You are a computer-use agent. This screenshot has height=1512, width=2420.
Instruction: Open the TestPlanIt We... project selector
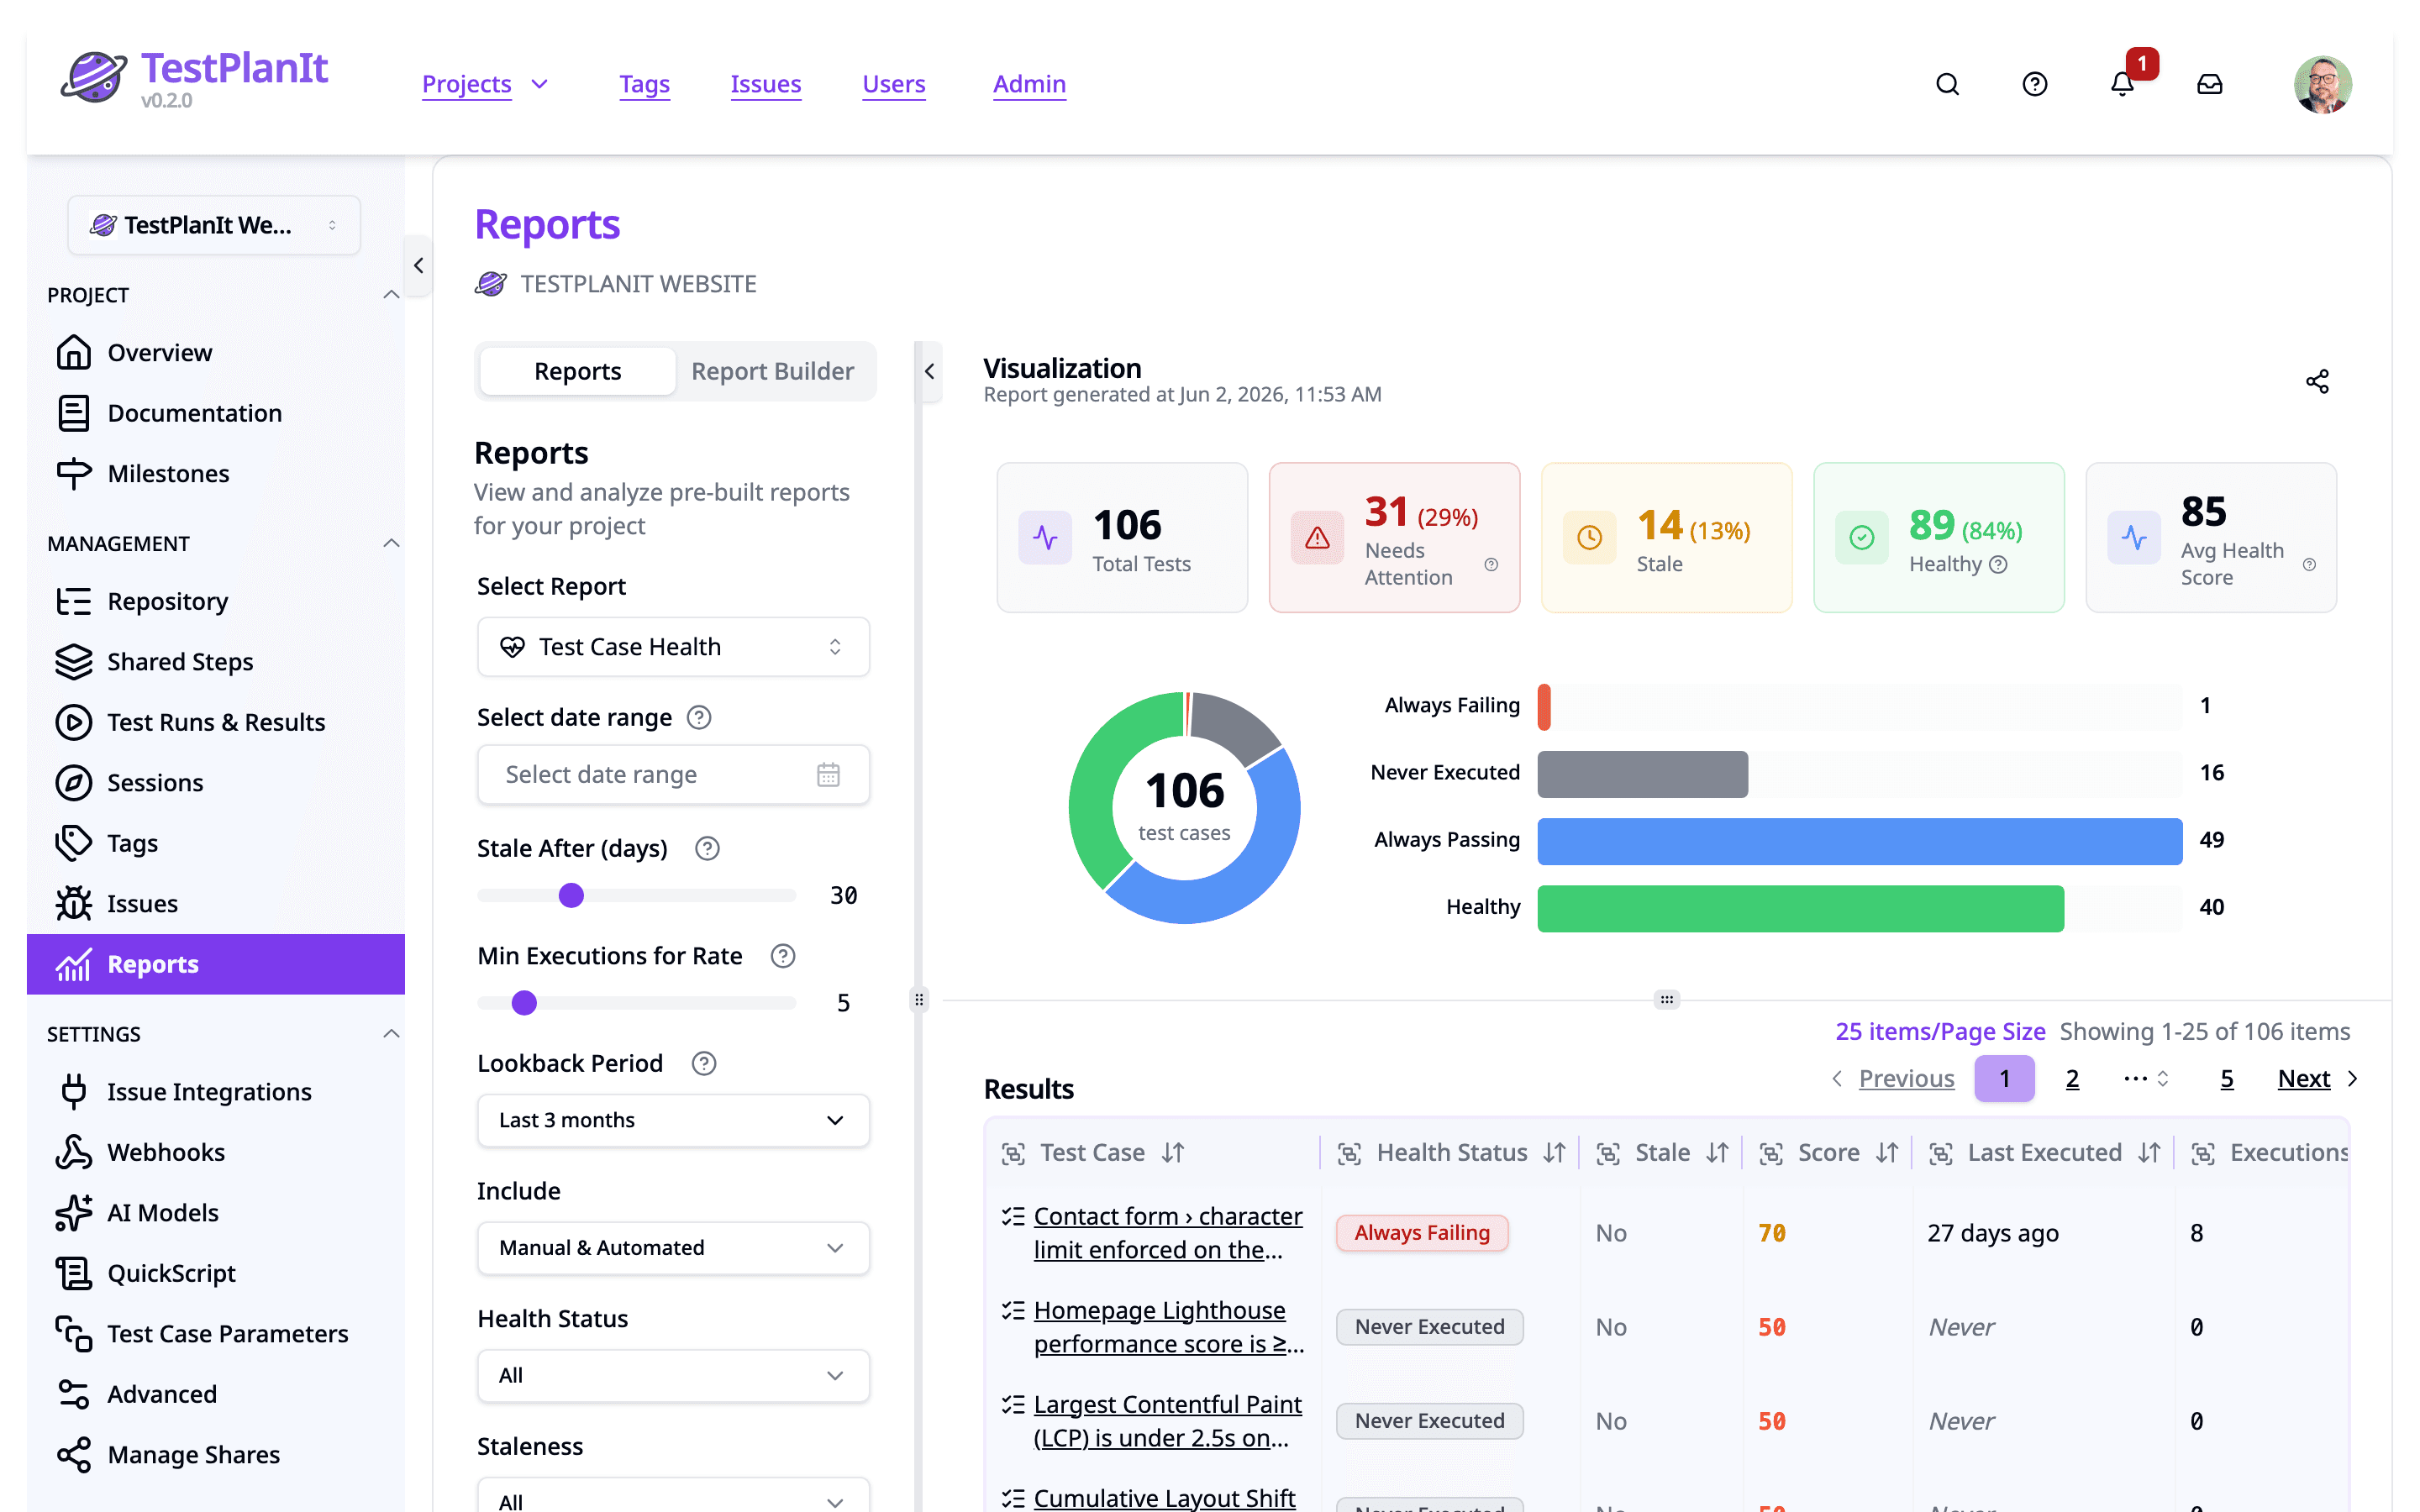[214, 225]
